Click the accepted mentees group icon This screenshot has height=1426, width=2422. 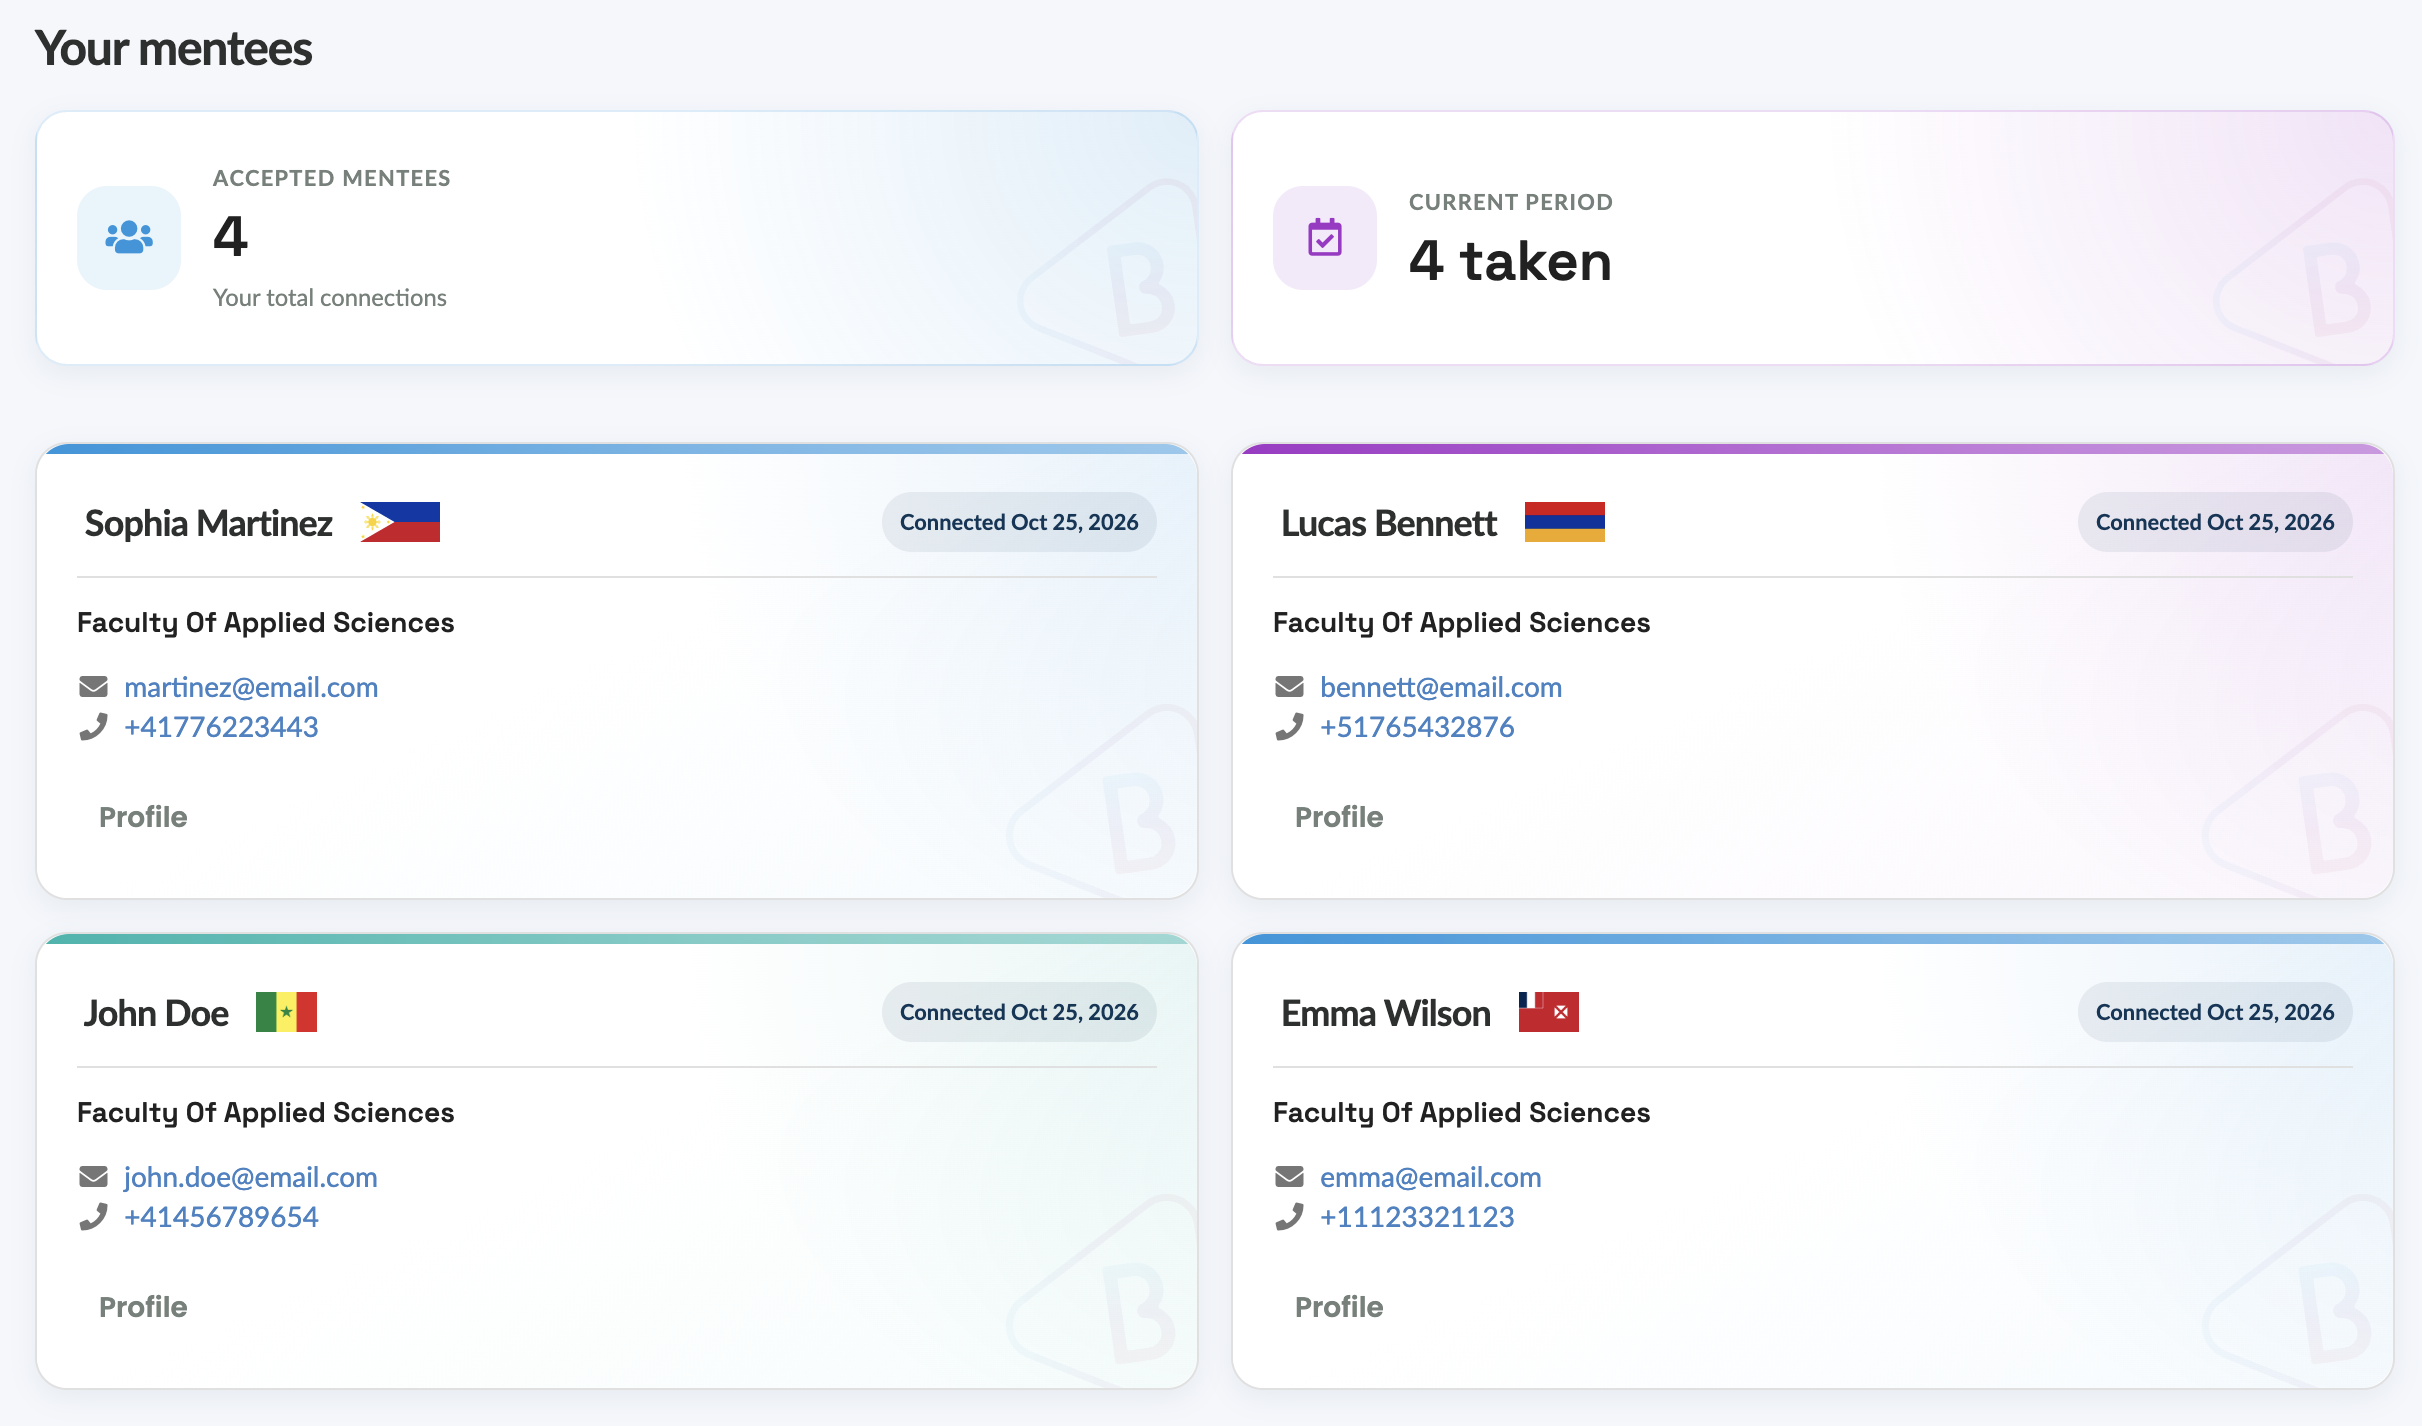tap(129, 237)
